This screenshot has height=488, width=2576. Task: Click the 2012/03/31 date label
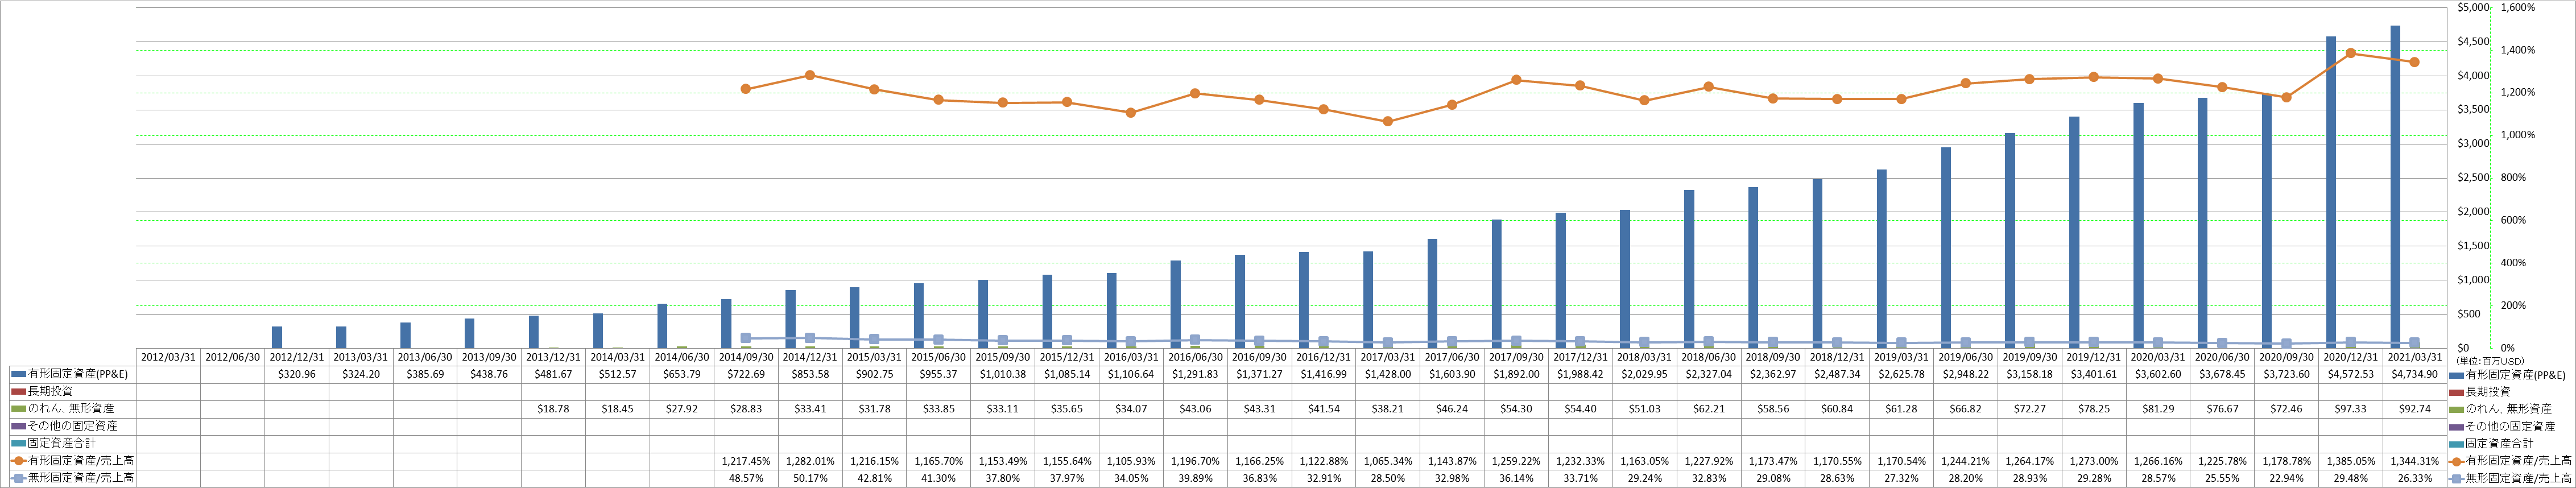pos(168,357)
